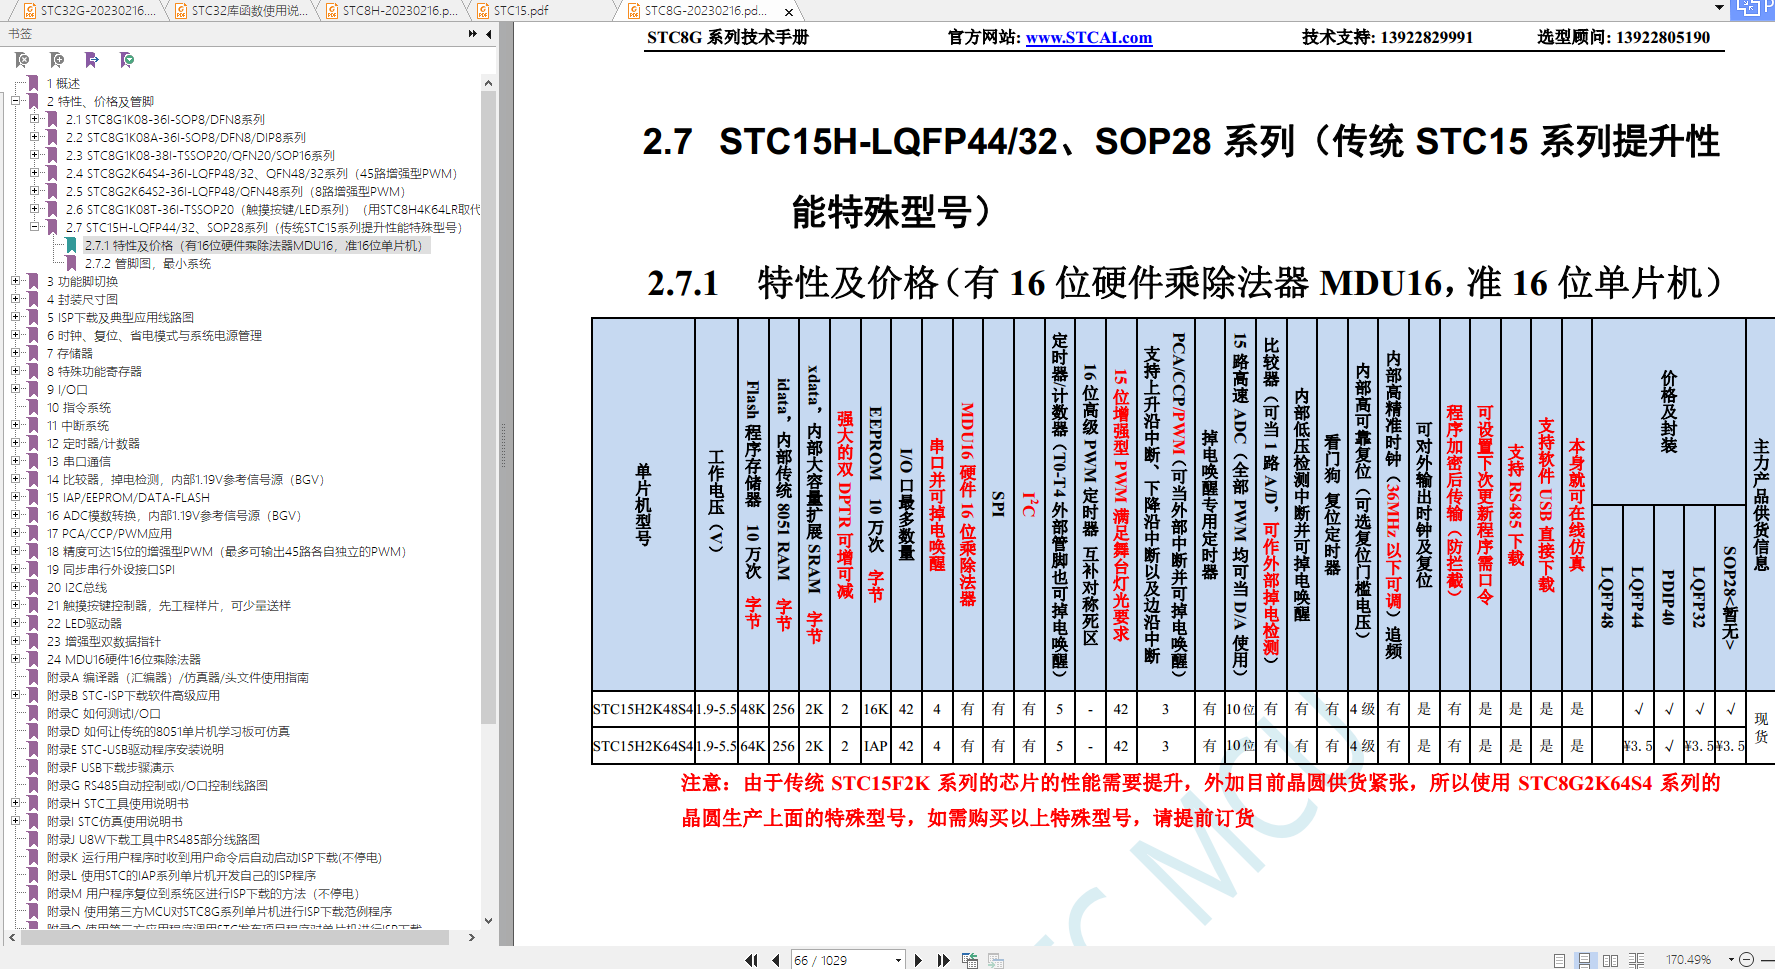Click the bookmark with blue arrow icon
1775x969 pixels.
tap(92, 60)
